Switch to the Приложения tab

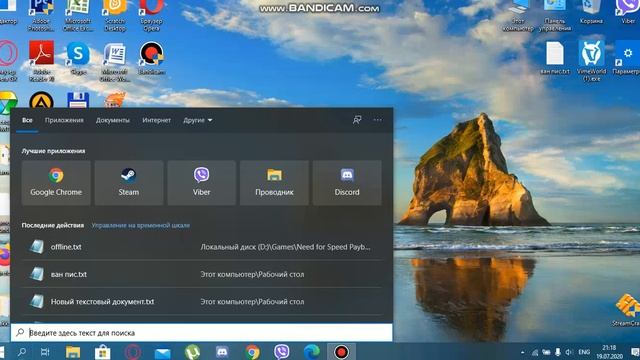tap(64, 120)
